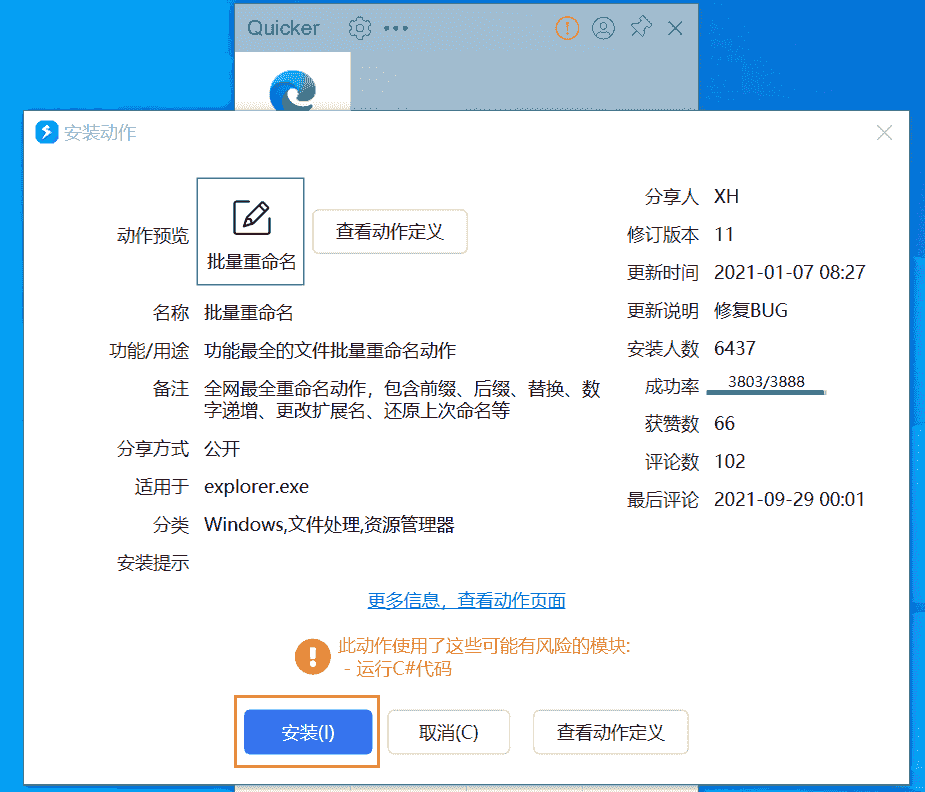Viewport: 925px width, 792px height.
Task: Click the 备注 remark paragraph text
Action: 402,399
